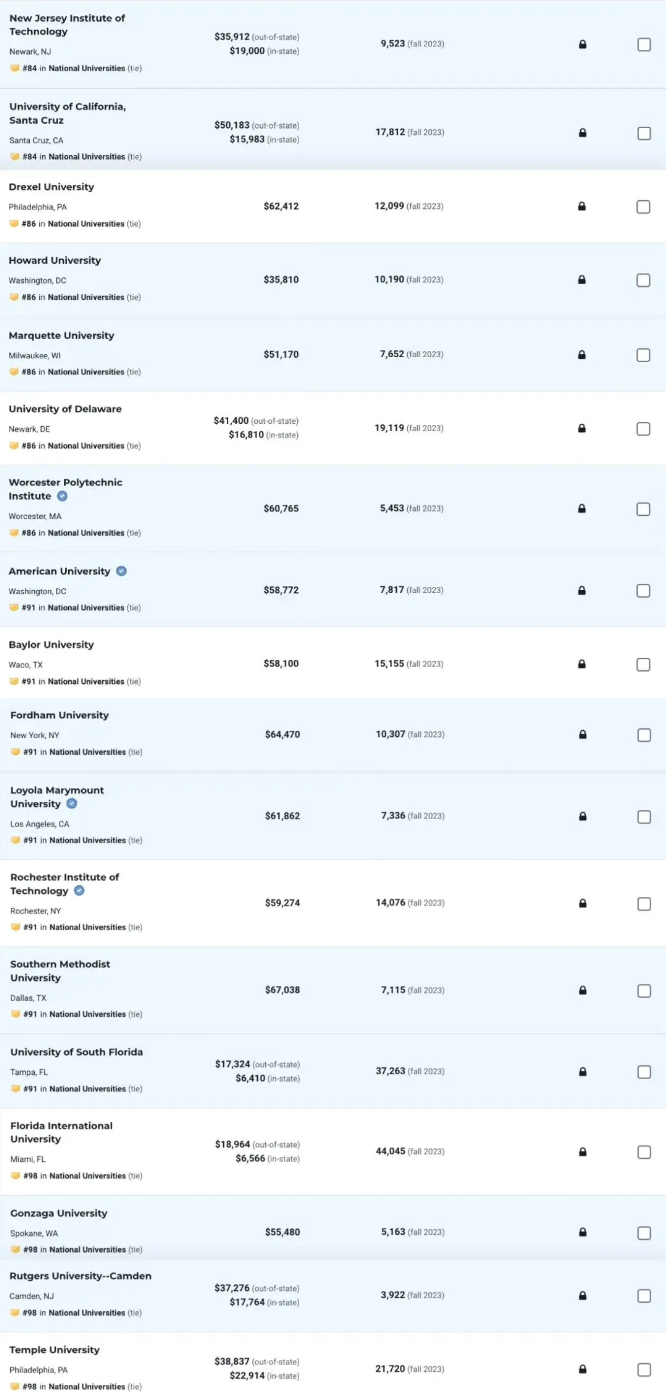The width and height of the screenshot is (666, 1394).
Task: Click verified badge next to Worcester Polytechnic Institute
Action: click(62, 496)
